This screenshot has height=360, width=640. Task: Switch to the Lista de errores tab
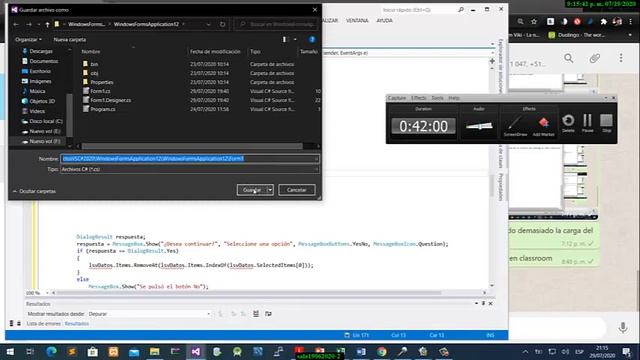pos(43,324)
